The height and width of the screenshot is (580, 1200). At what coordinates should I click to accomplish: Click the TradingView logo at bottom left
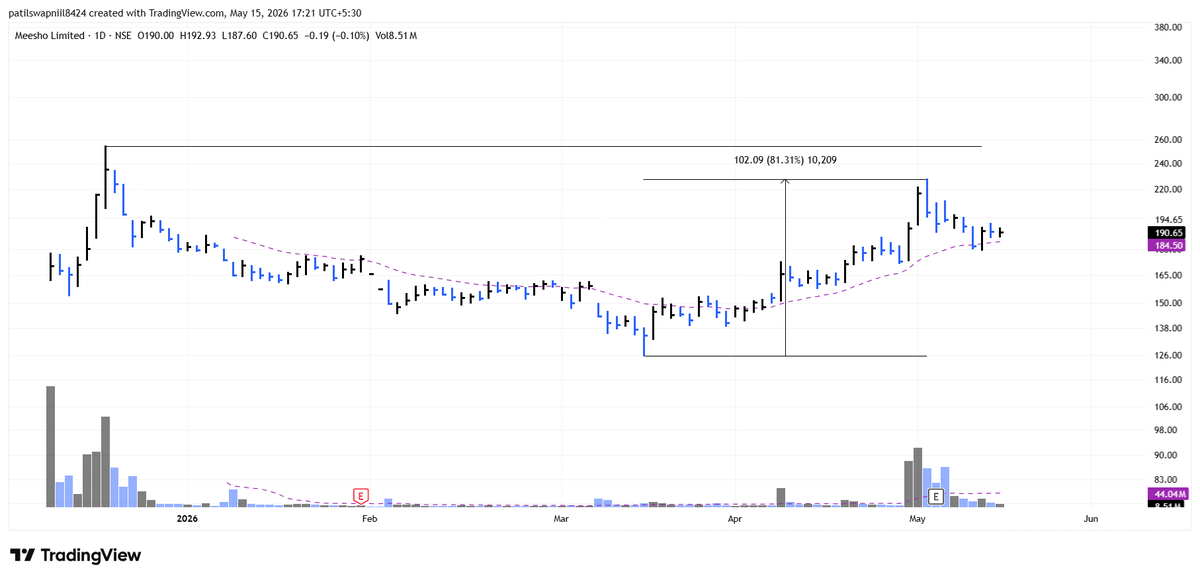coord(76,555)
